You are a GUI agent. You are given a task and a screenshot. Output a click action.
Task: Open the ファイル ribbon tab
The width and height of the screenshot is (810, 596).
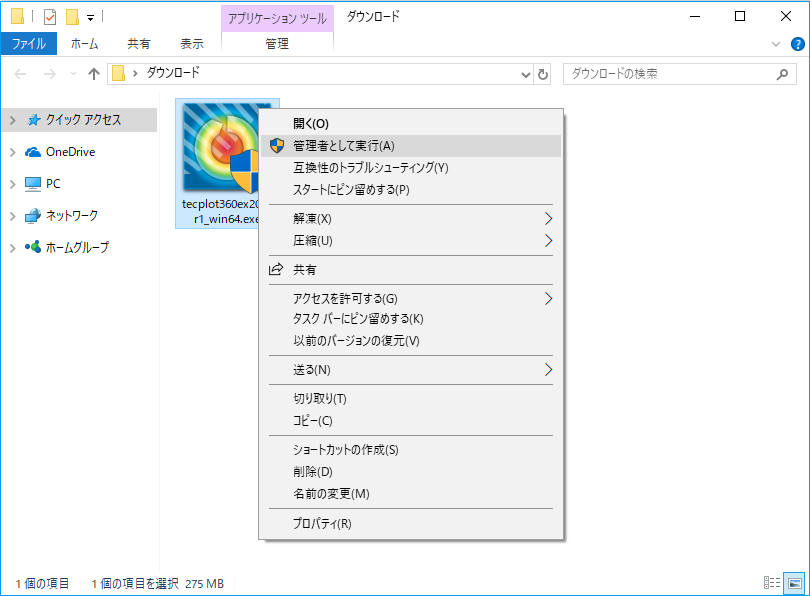click(28, 44)
